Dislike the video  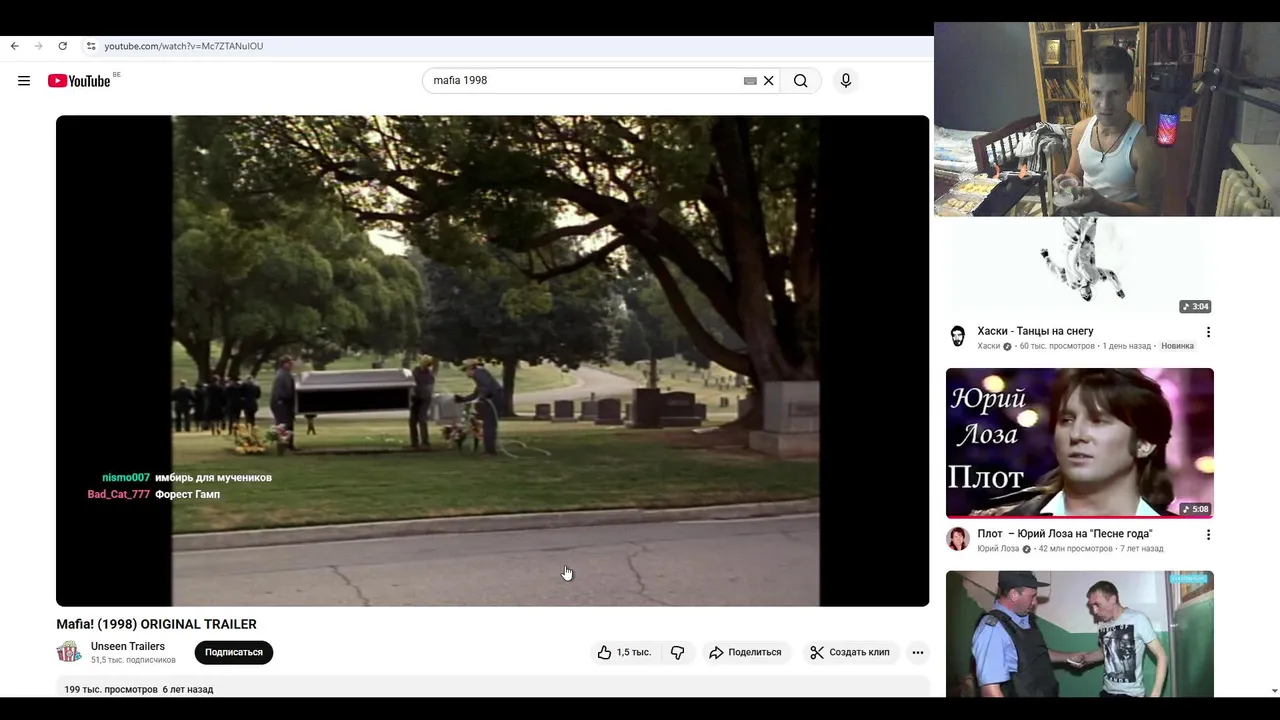677,652
